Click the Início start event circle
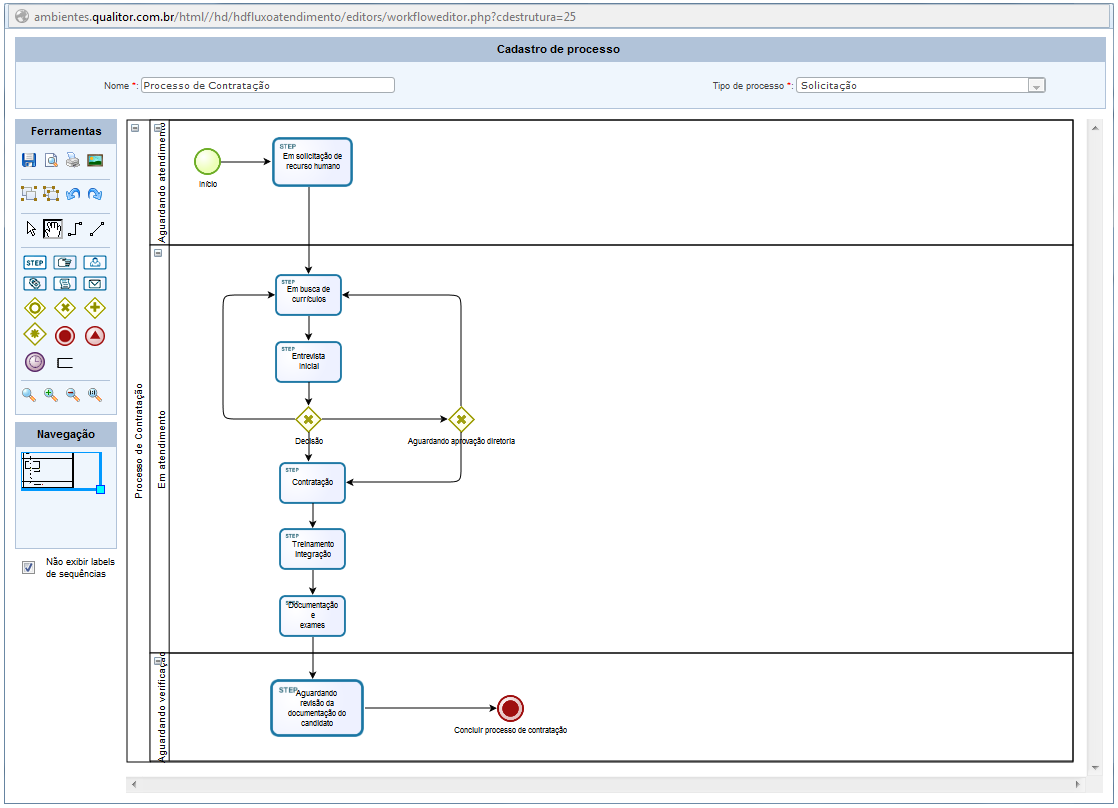 pos(207,161)
